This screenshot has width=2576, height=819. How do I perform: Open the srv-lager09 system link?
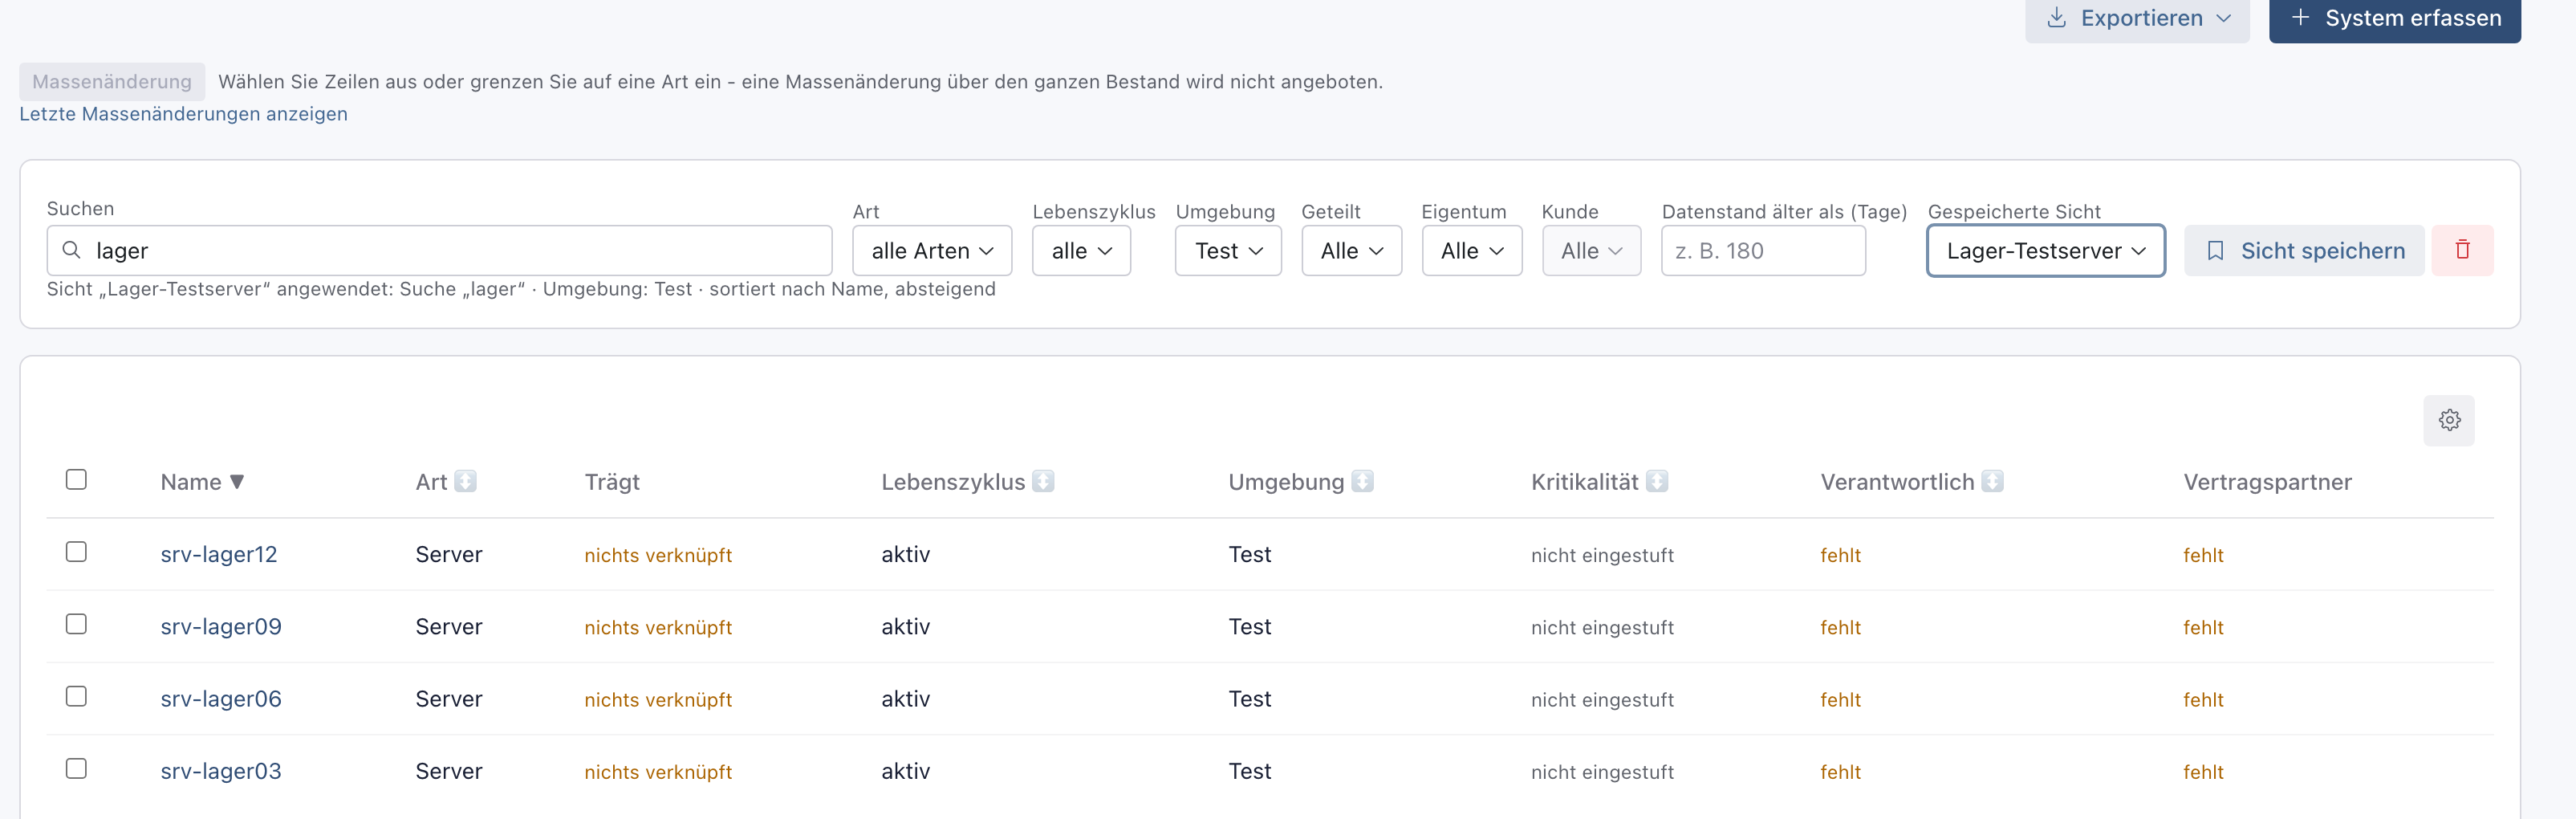(221, 626)
